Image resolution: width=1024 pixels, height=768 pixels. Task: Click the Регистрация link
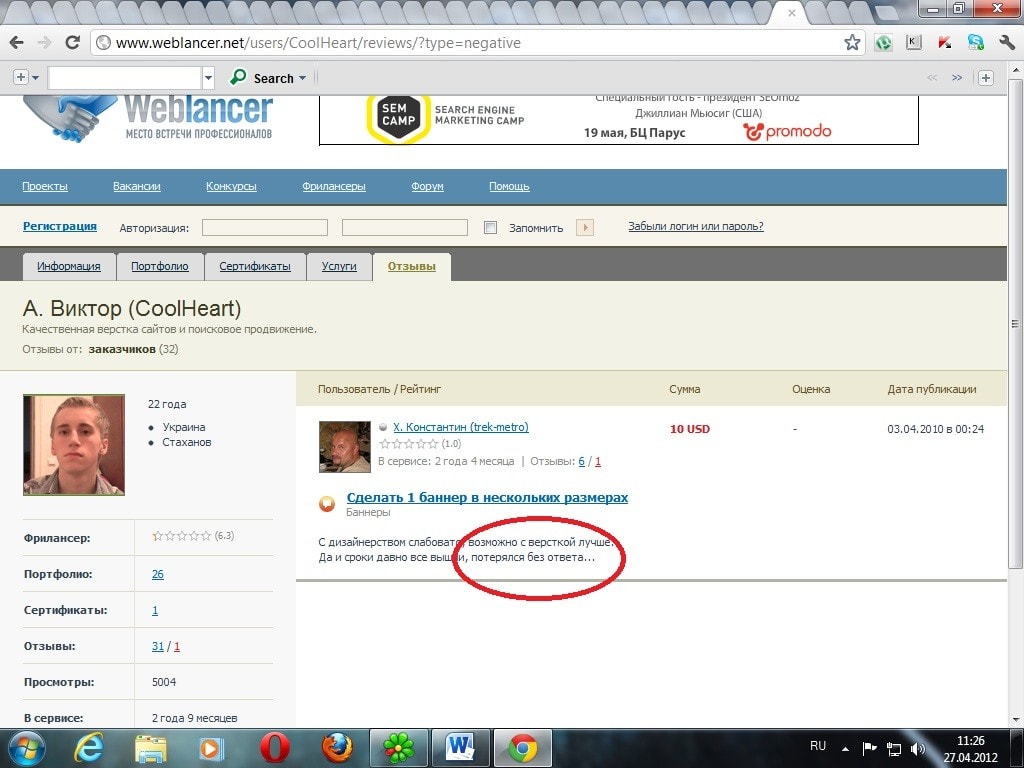(x=59, y=226)
